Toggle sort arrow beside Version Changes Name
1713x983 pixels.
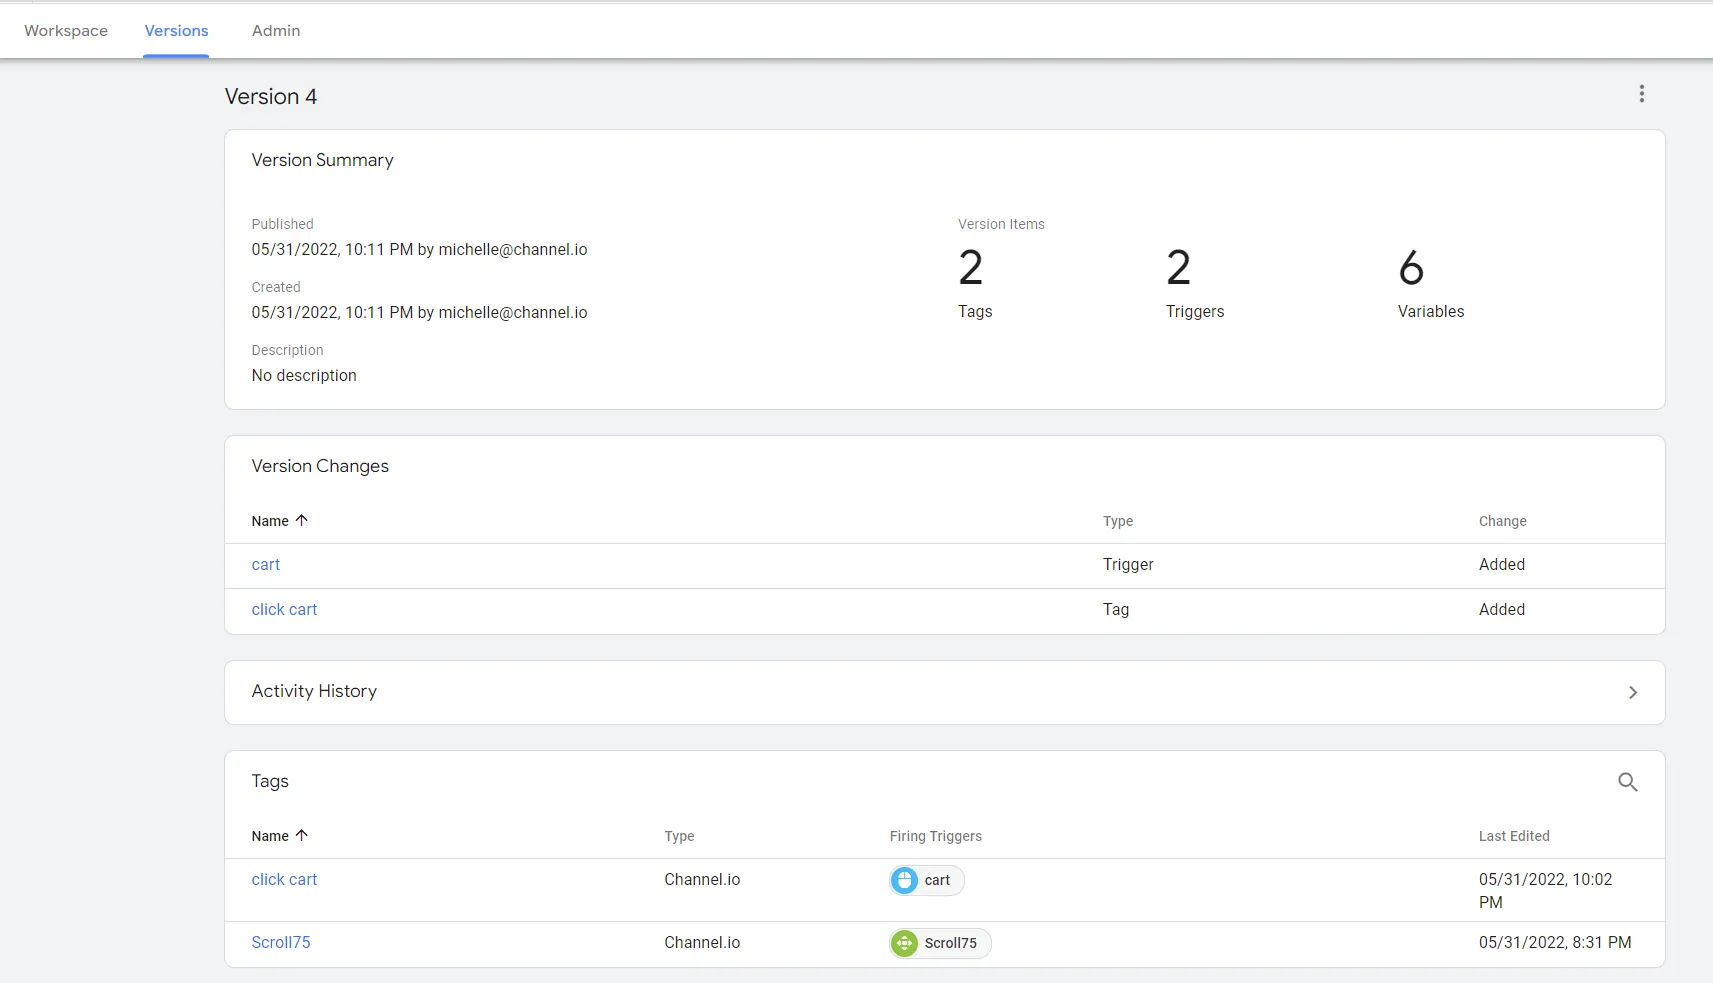[302, 520]
